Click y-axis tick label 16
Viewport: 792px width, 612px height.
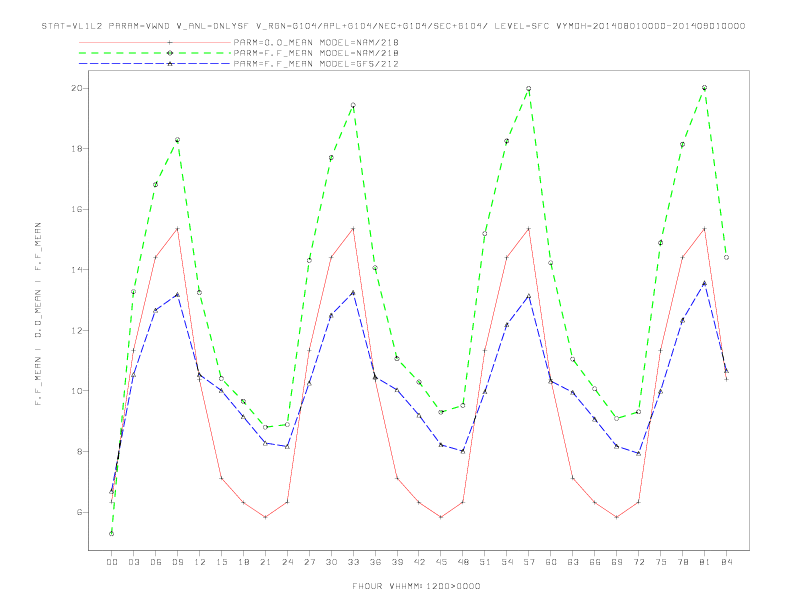pos(77,210)
